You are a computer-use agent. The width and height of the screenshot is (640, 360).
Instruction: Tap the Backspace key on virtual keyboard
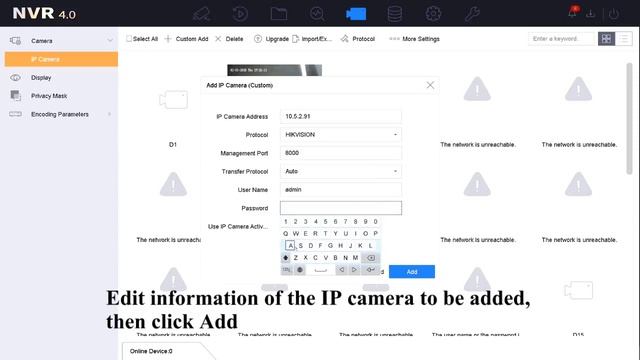(x=371, y=258)
